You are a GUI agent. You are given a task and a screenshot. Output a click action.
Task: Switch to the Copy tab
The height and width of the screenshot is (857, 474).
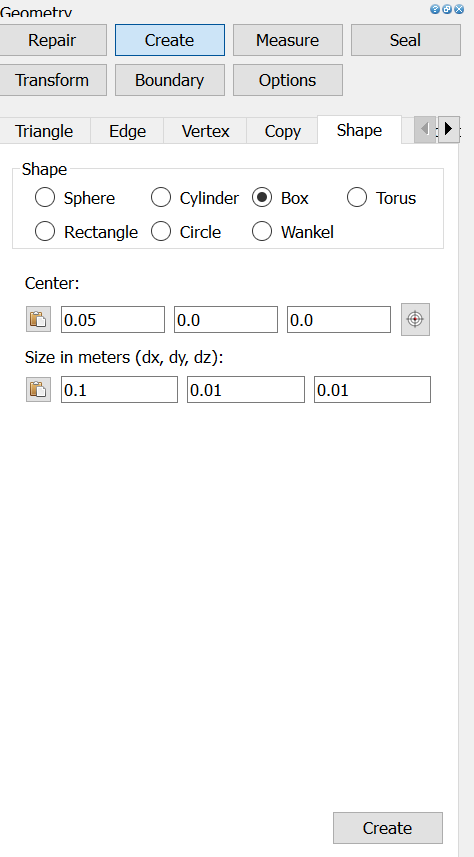pos(282,131)
